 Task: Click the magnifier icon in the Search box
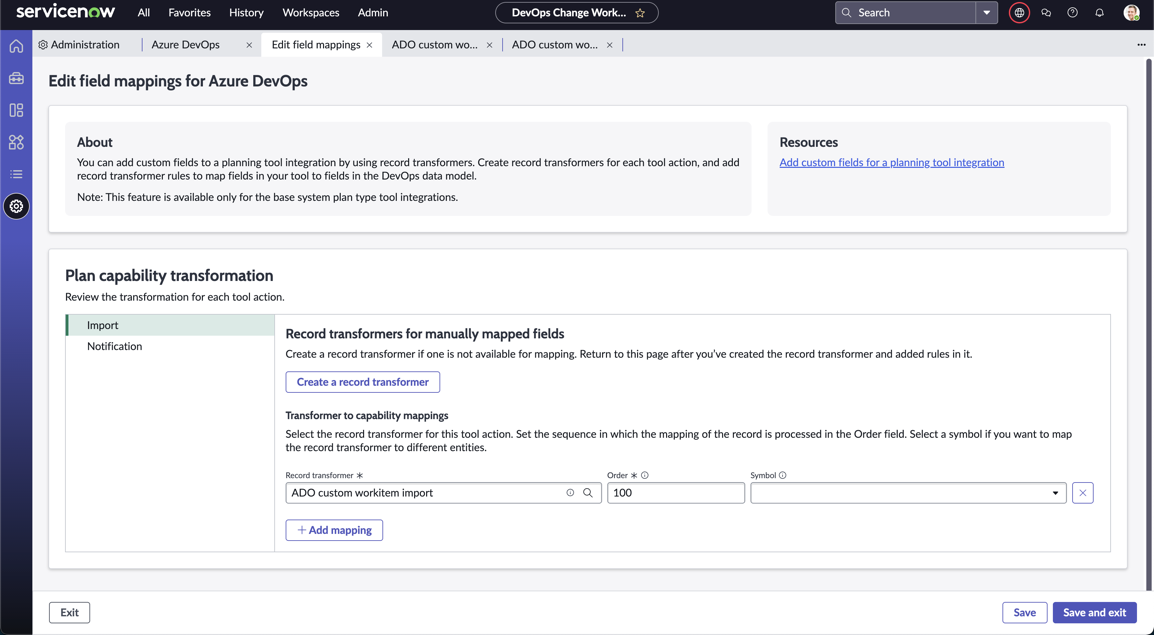pos(846,13)
